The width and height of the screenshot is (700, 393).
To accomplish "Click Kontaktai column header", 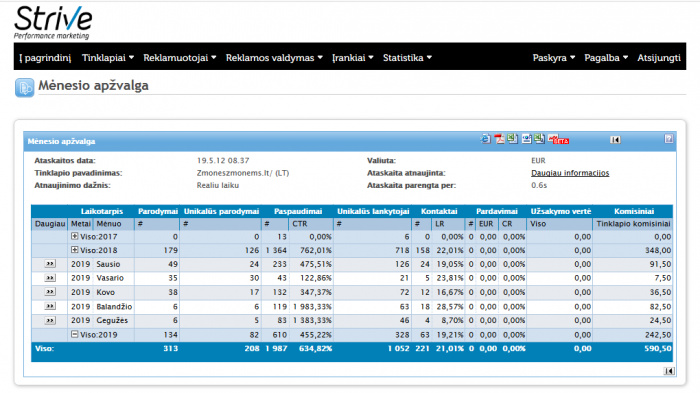I will [x=439, y=211].
